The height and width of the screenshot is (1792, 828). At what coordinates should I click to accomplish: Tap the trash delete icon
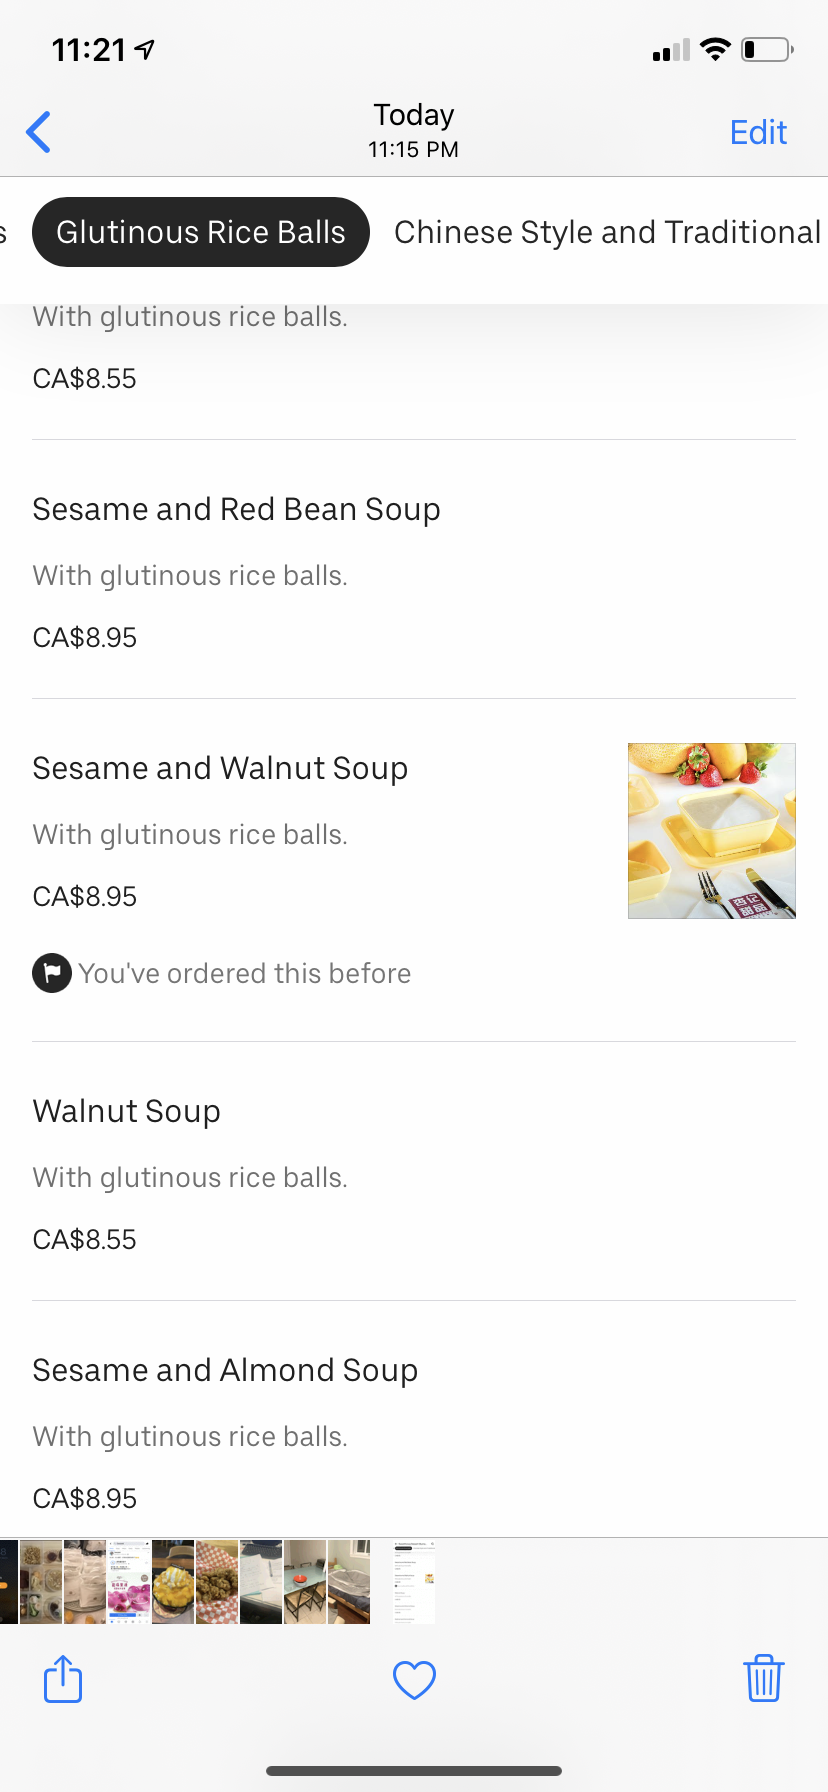[x=763, y=1679]
